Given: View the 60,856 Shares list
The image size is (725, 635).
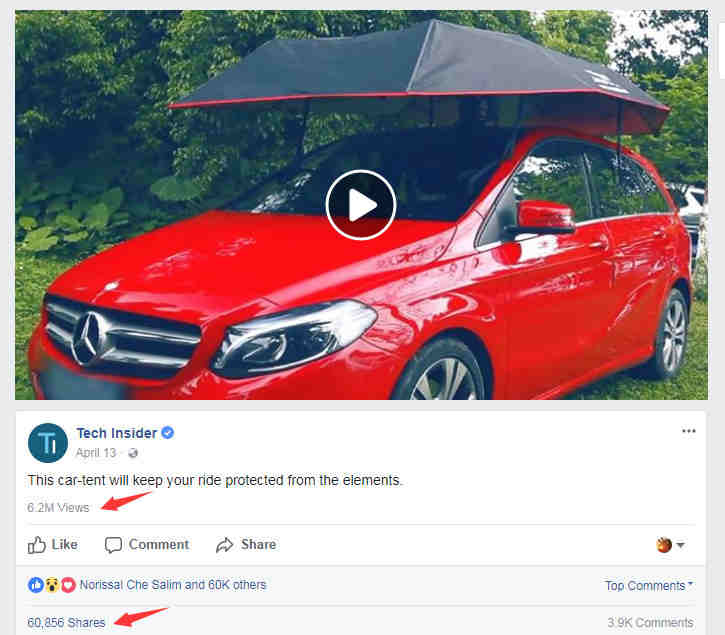Looking at the screenshot, I should click(x=66, y=623).
